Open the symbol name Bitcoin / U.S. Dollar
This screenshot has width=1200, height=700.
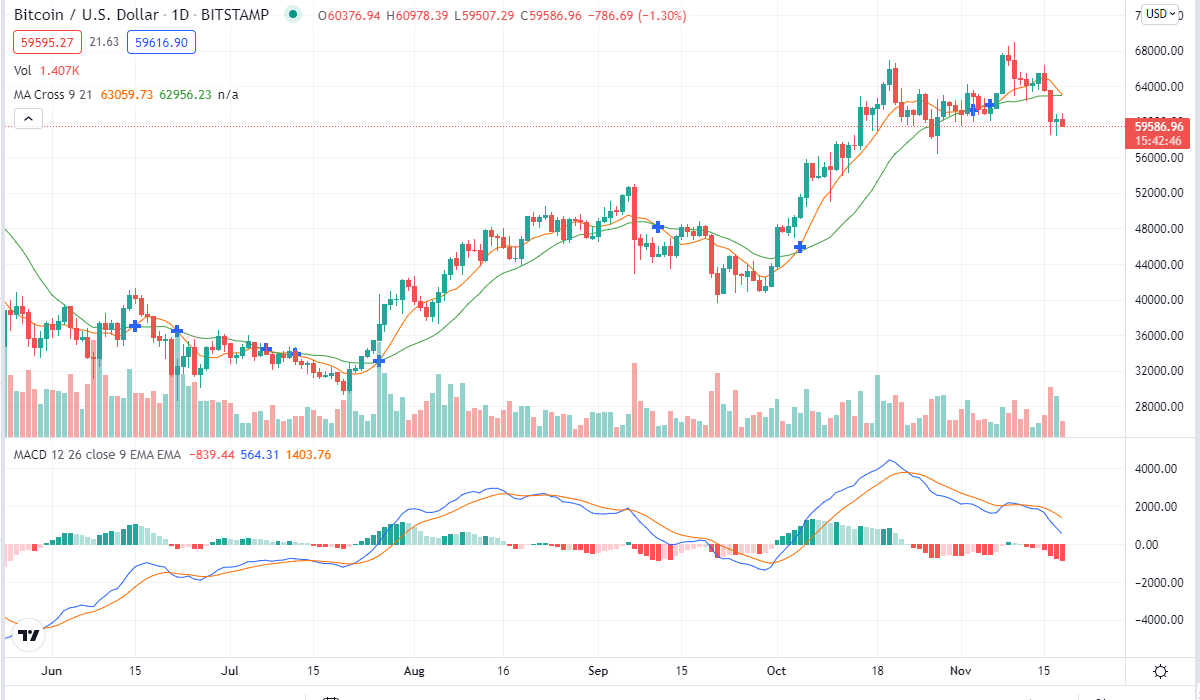[x=85, y=15]
